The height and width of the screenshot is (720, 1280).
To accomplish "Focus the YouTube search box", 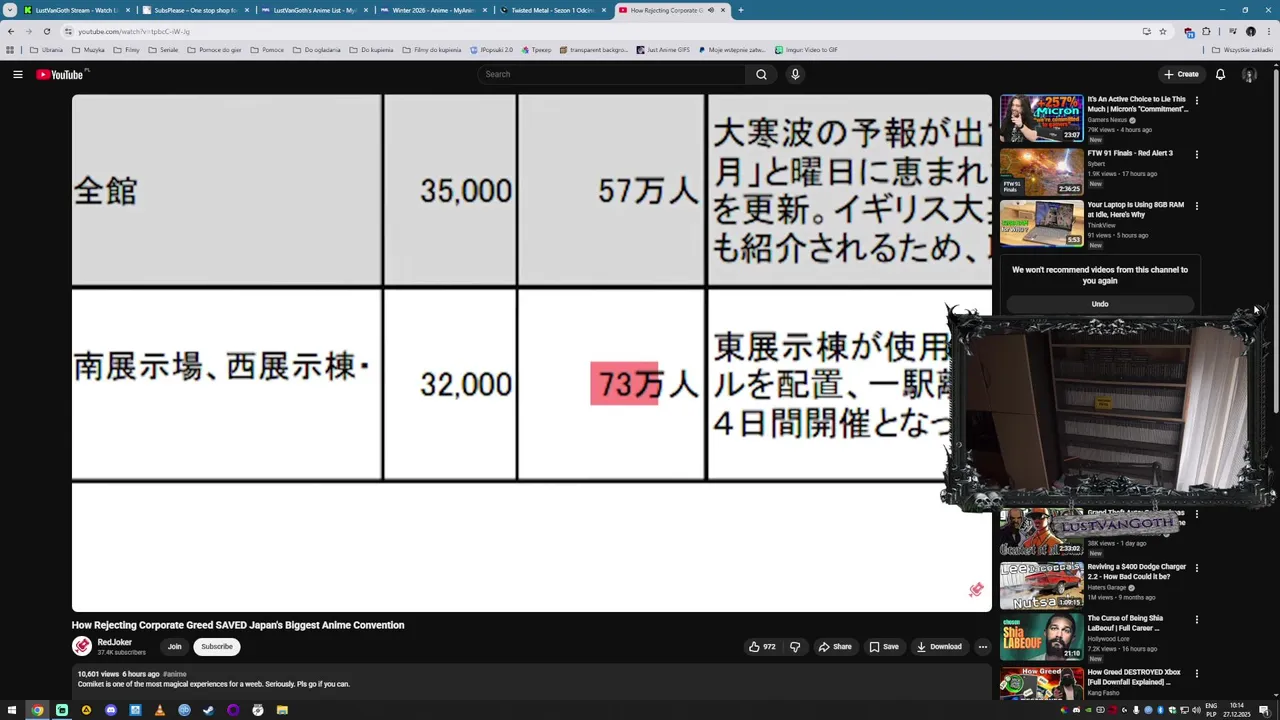I will pos(612,74).
